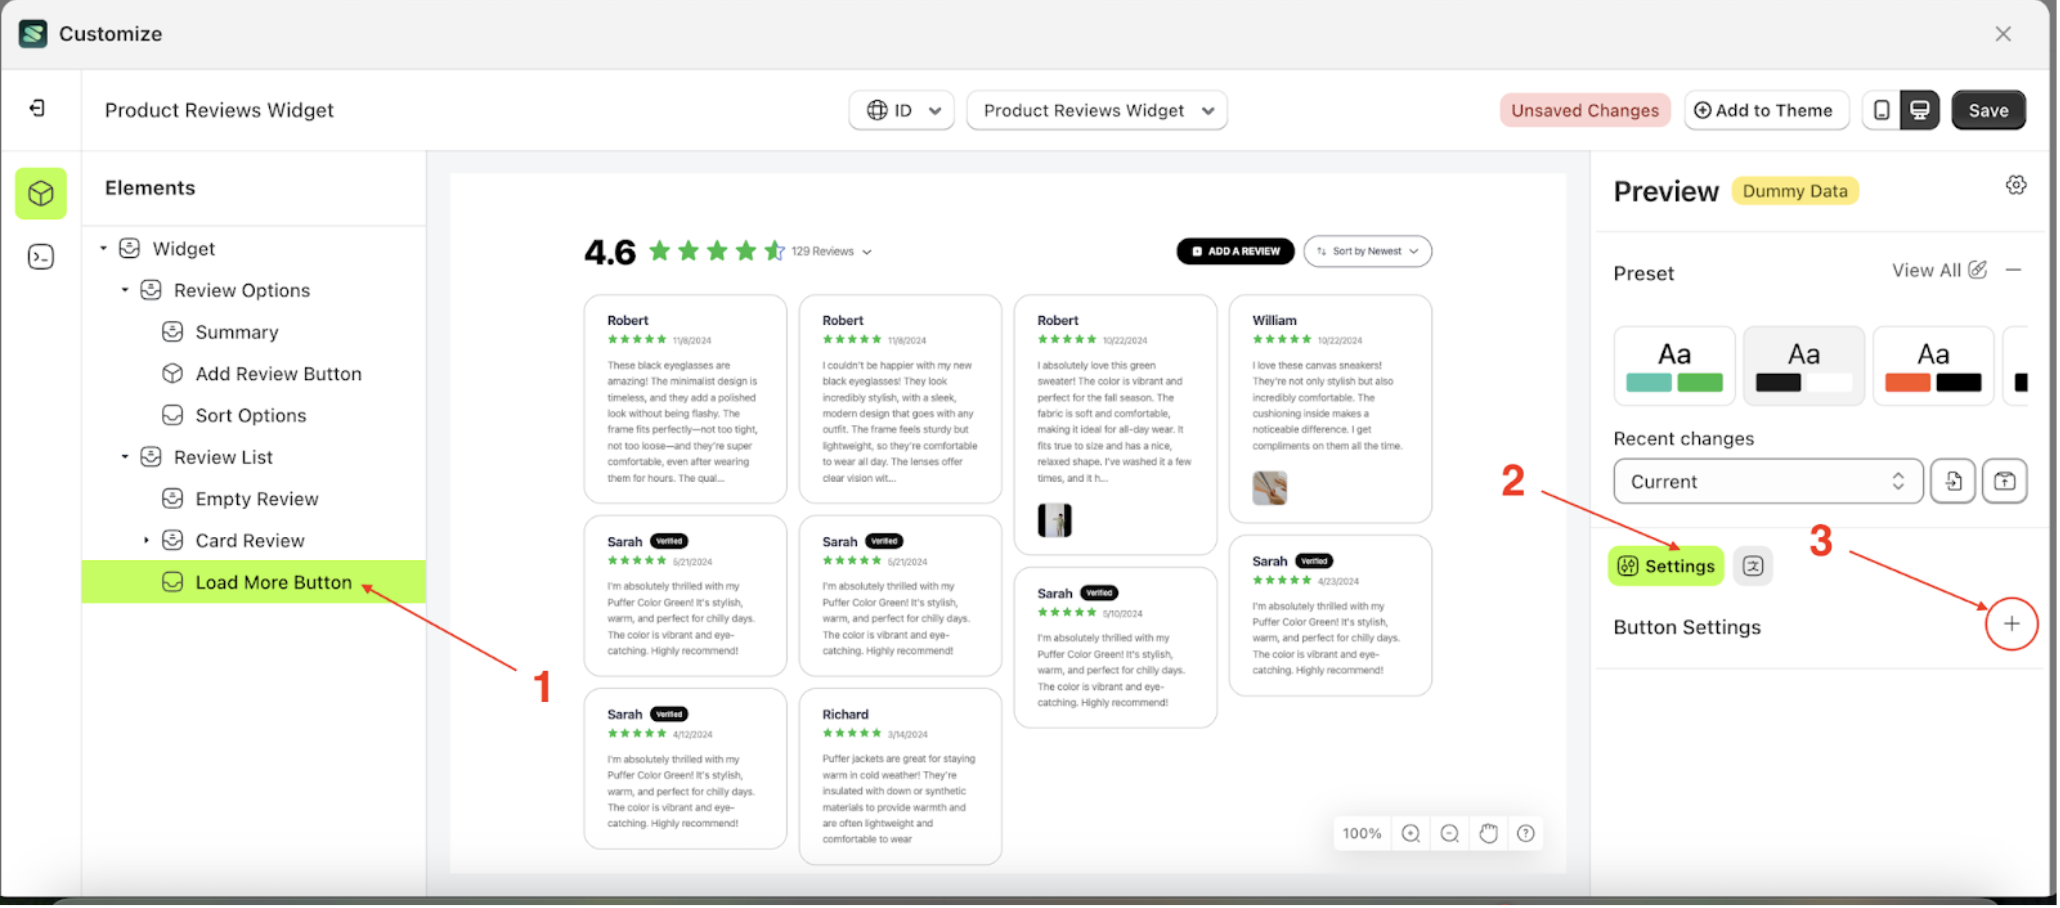Toggle desktop preview mode
This screenshot has height=908, width=2060.
(x=1919, y=110)
